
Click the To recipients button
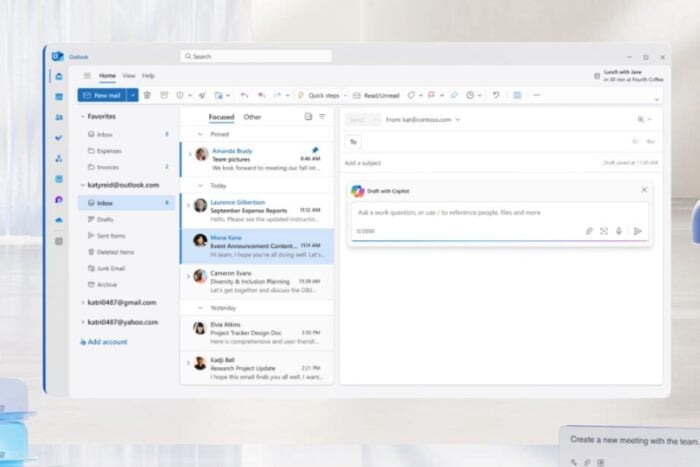tap(353, 142)
